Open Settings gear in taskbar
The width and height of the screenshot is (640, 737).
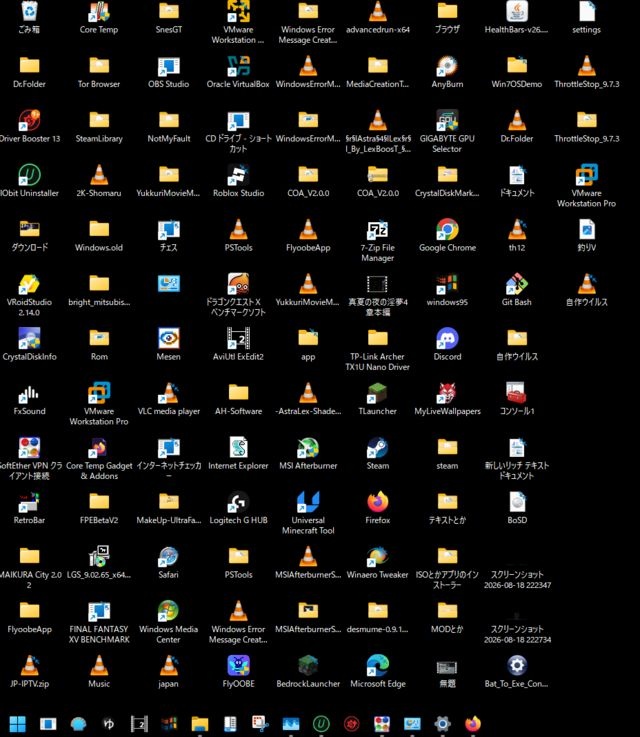coord(442,724)
